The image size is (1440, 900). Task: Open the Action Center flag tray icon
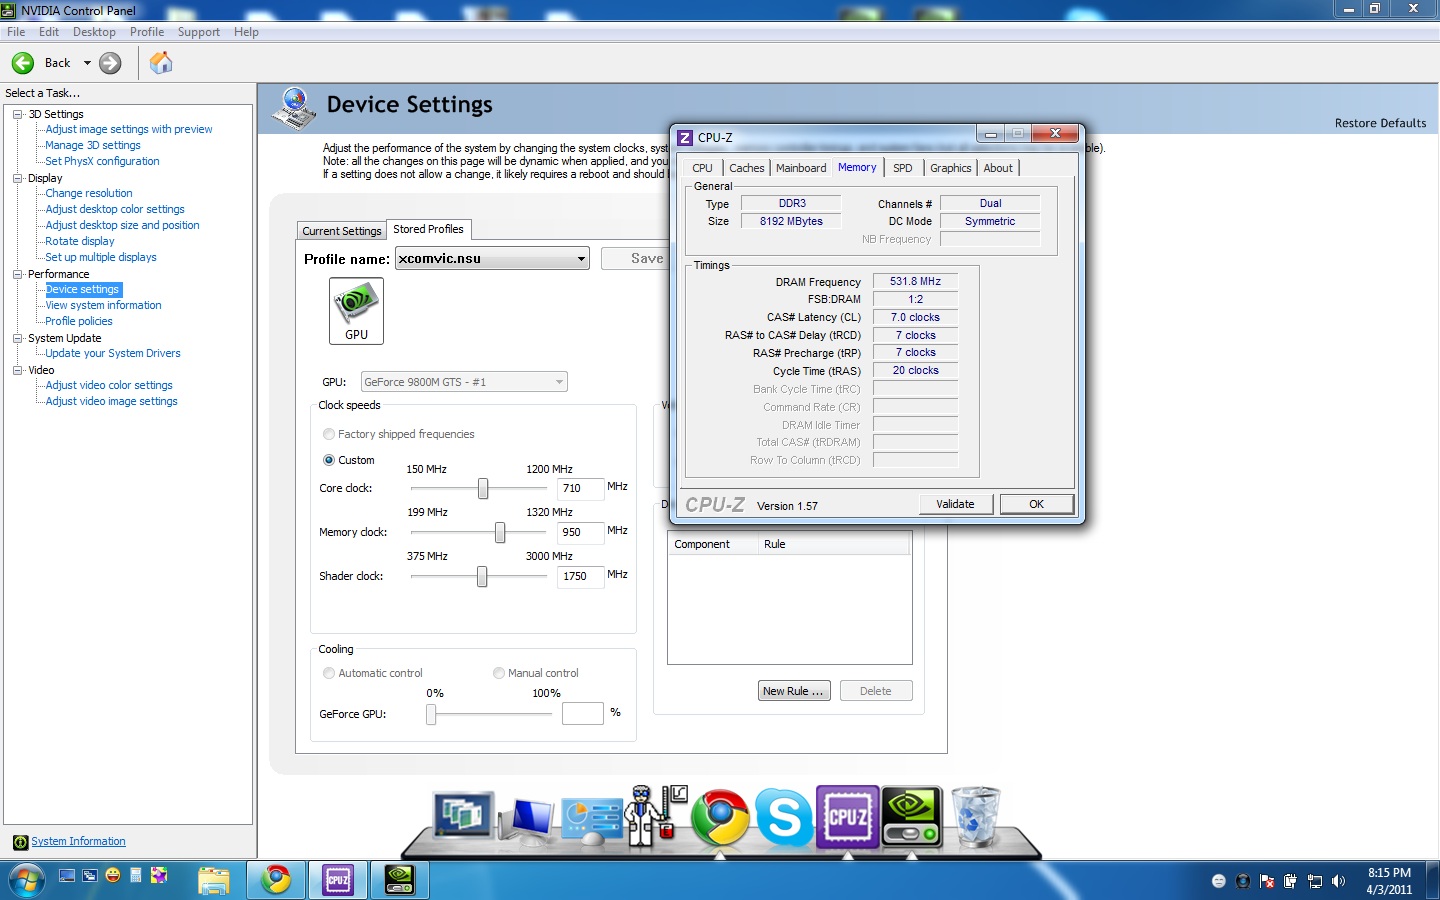(x=1267, y=881)
